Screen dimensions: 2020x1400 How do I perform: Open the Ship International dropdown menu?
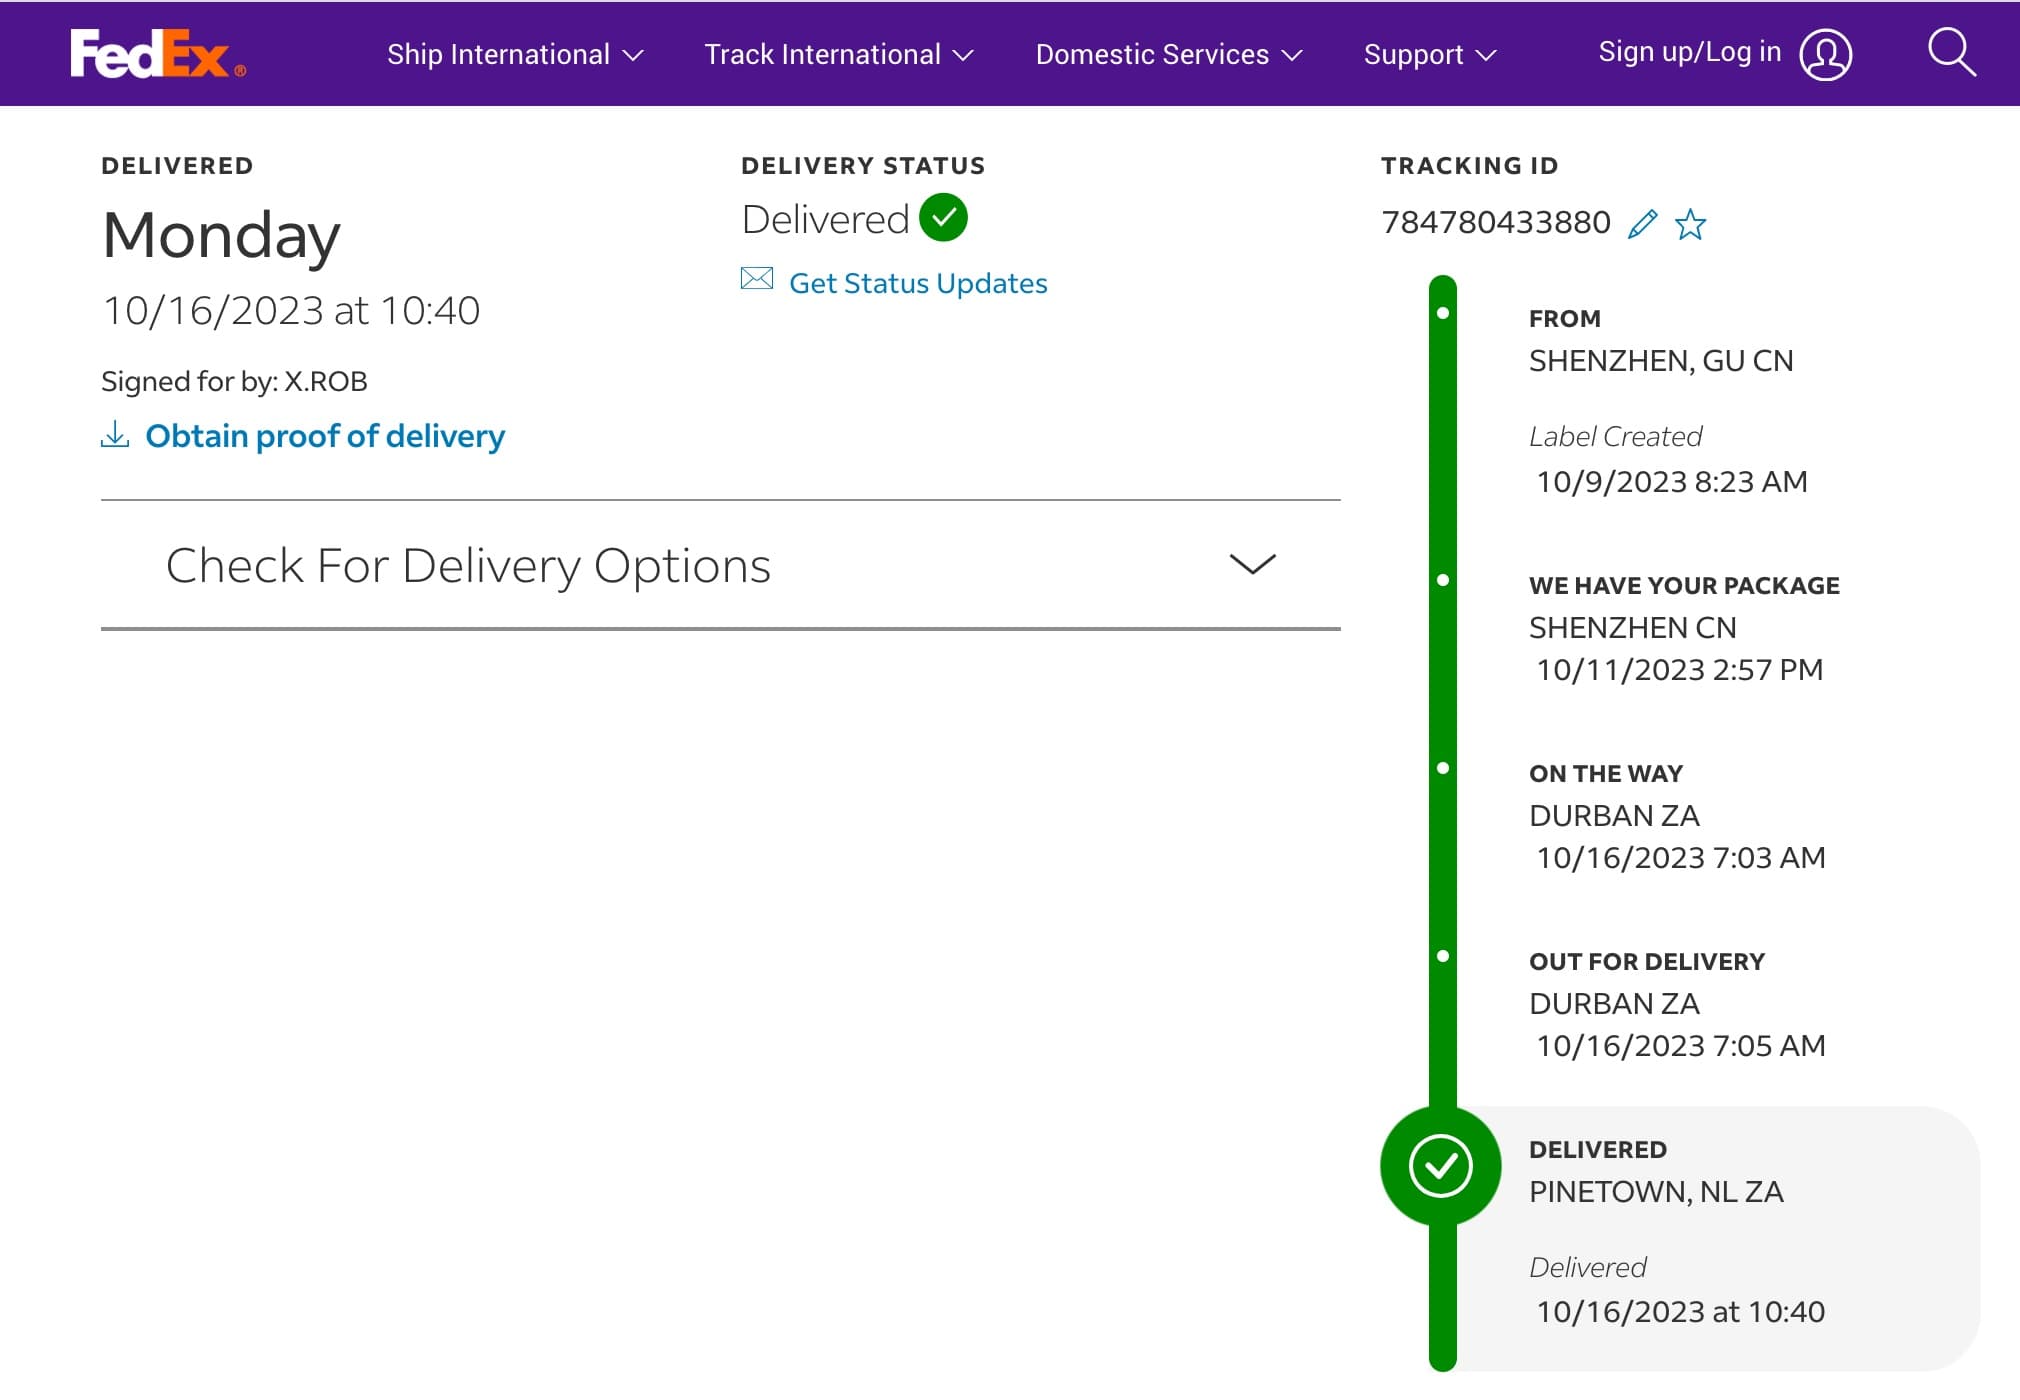tap(515, 54)
